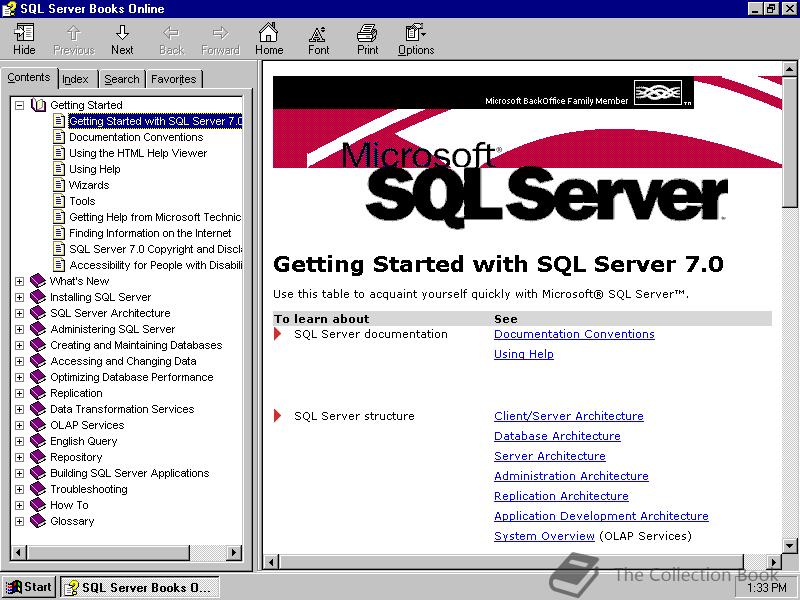The image size is (800, 600).
Task: Open the Windows Start menu
Action: 29,587
